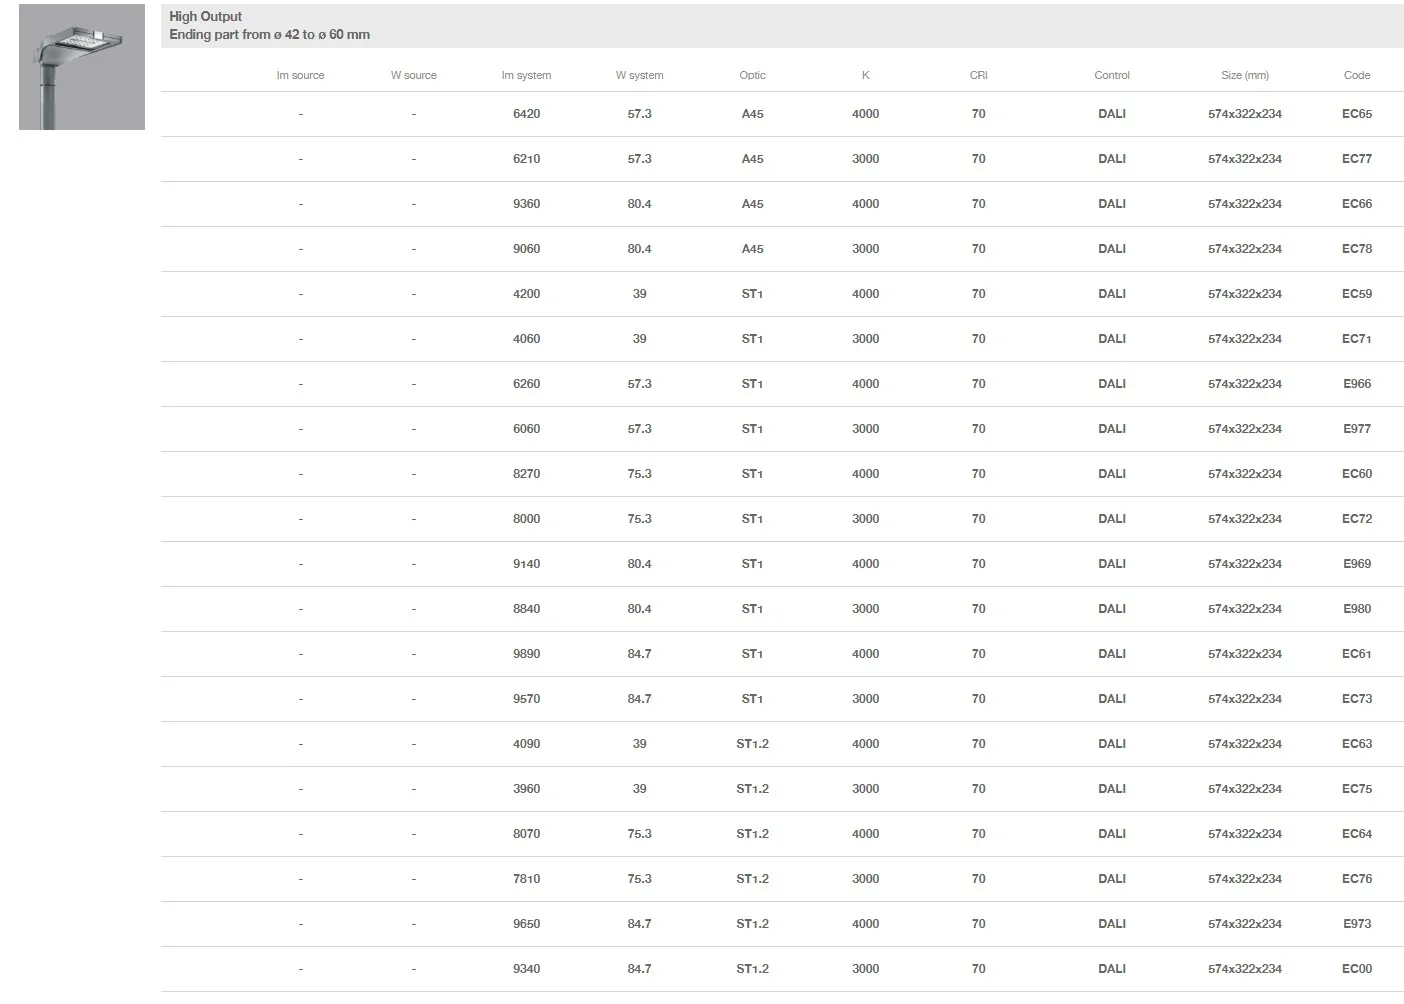Image resolution: width=1404 pixels, height=1004 pixels.
Task: Select the 9140 lm system value
Action: (526, 564)
